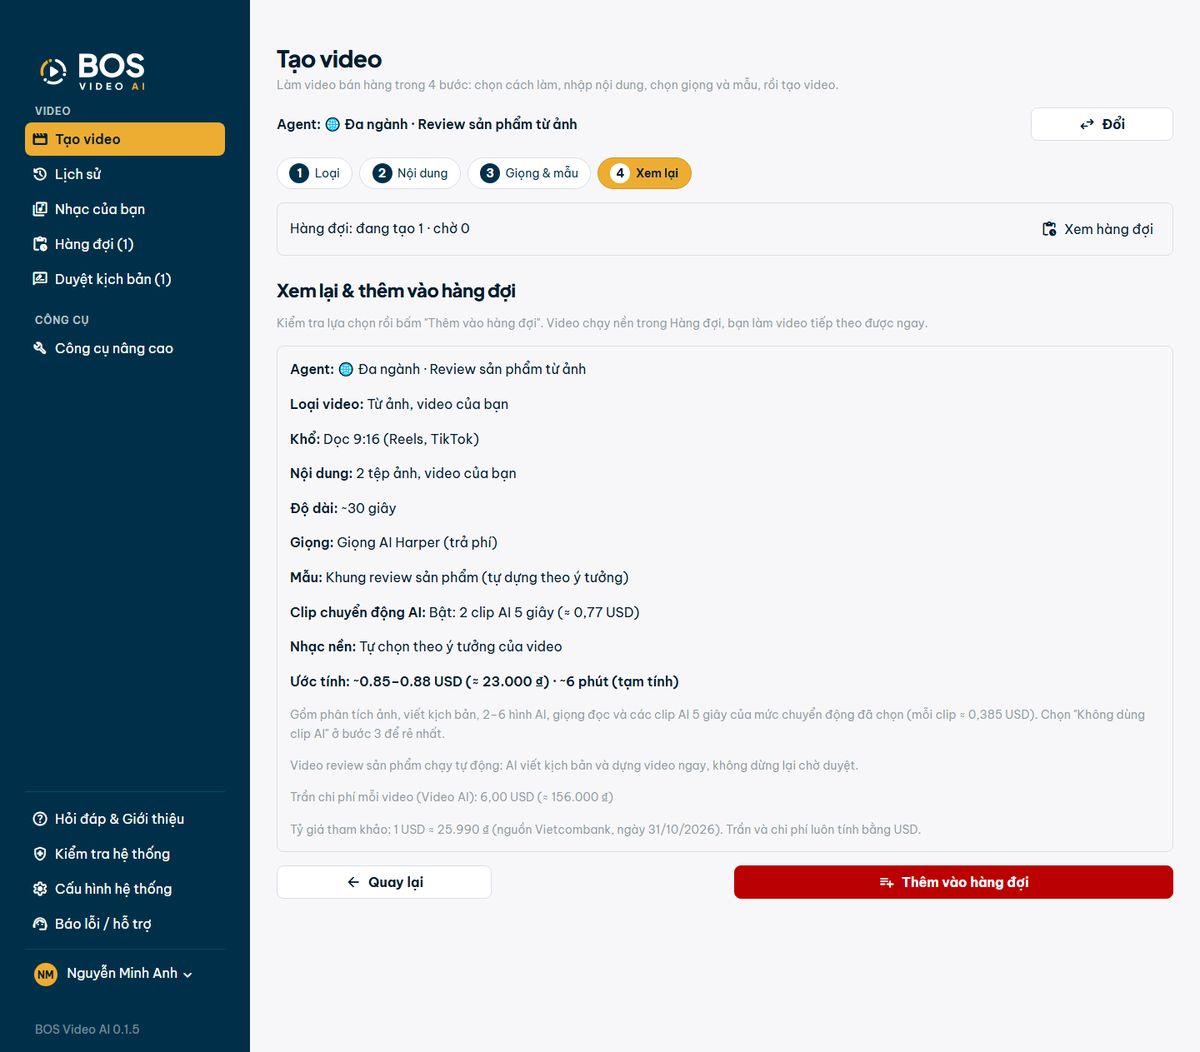Image resolution: width=1200 pixels, height=1052 pixels.
Task: Click the back arrow icon on Quay lại
Action: pyautogui.click(x=353, y=882)
